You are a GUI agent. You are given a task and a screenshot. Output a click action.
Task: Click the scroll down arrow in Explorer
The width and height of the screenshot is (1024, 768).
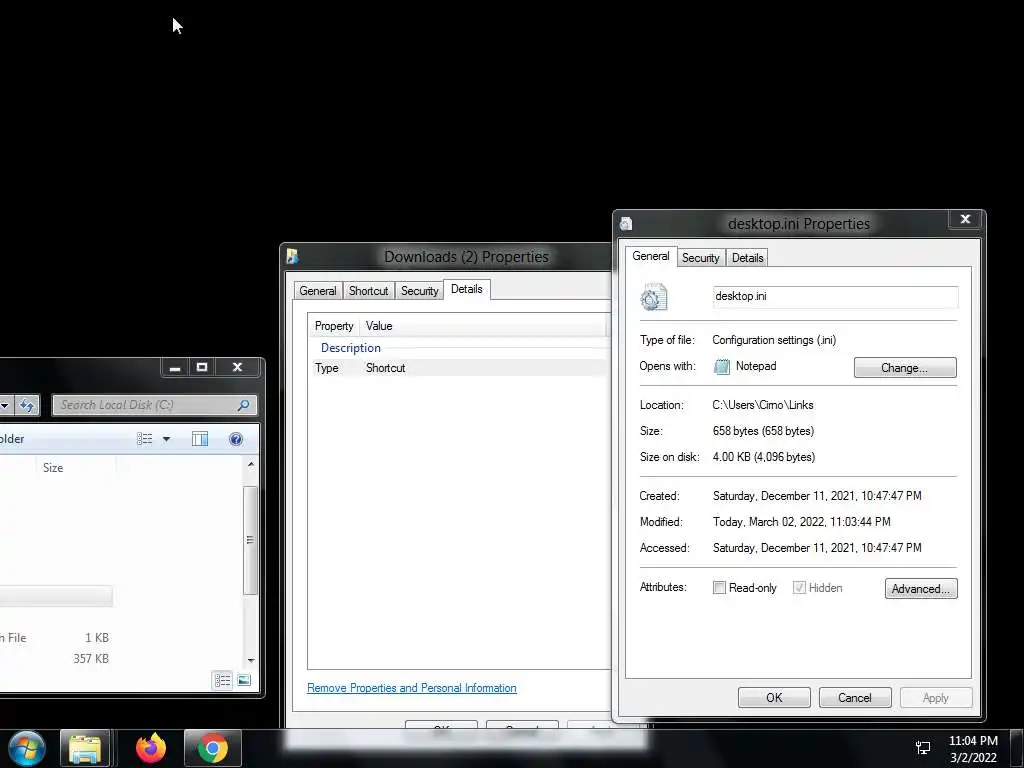tap(251, 660)
